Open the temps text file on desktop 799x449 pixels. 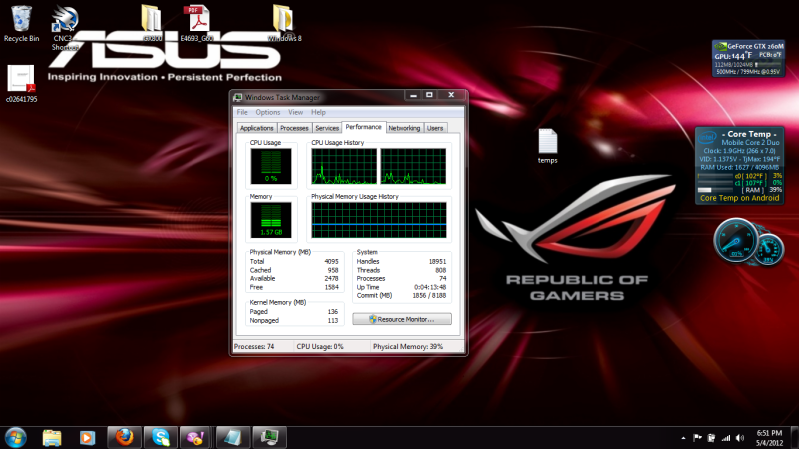pos(548,146)
